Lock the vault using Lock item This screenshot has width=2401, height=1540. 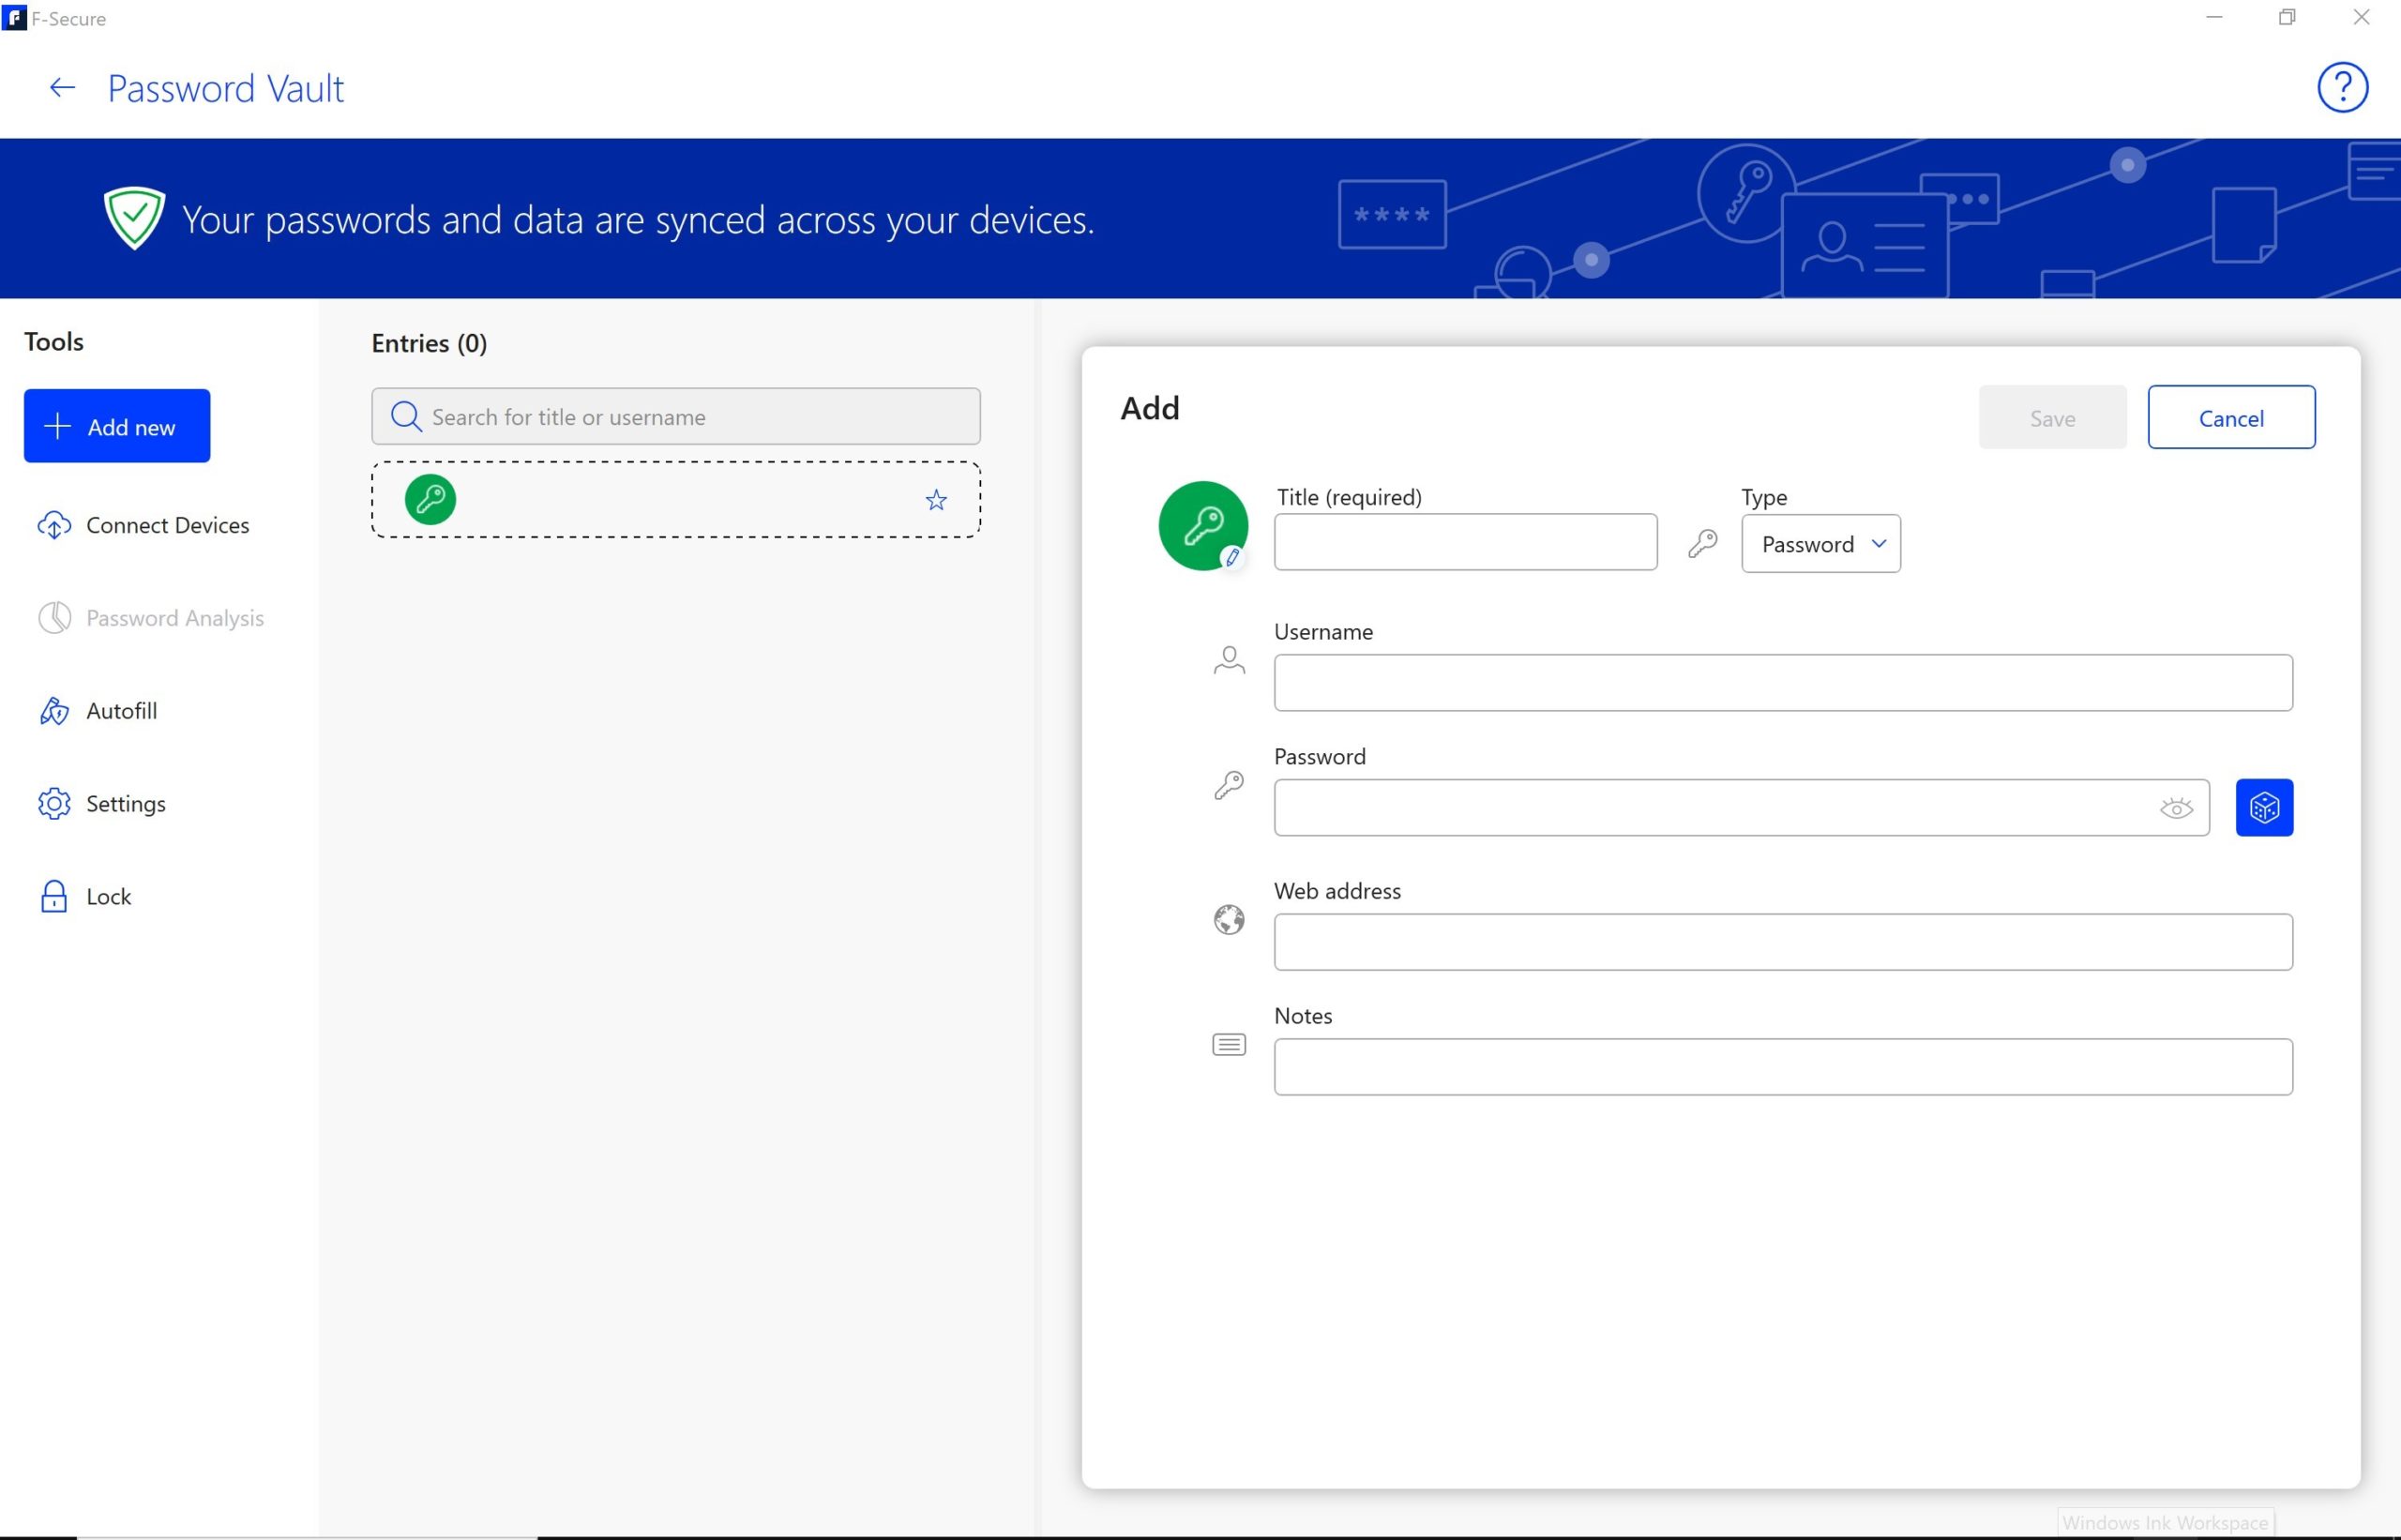coord(107,897)
